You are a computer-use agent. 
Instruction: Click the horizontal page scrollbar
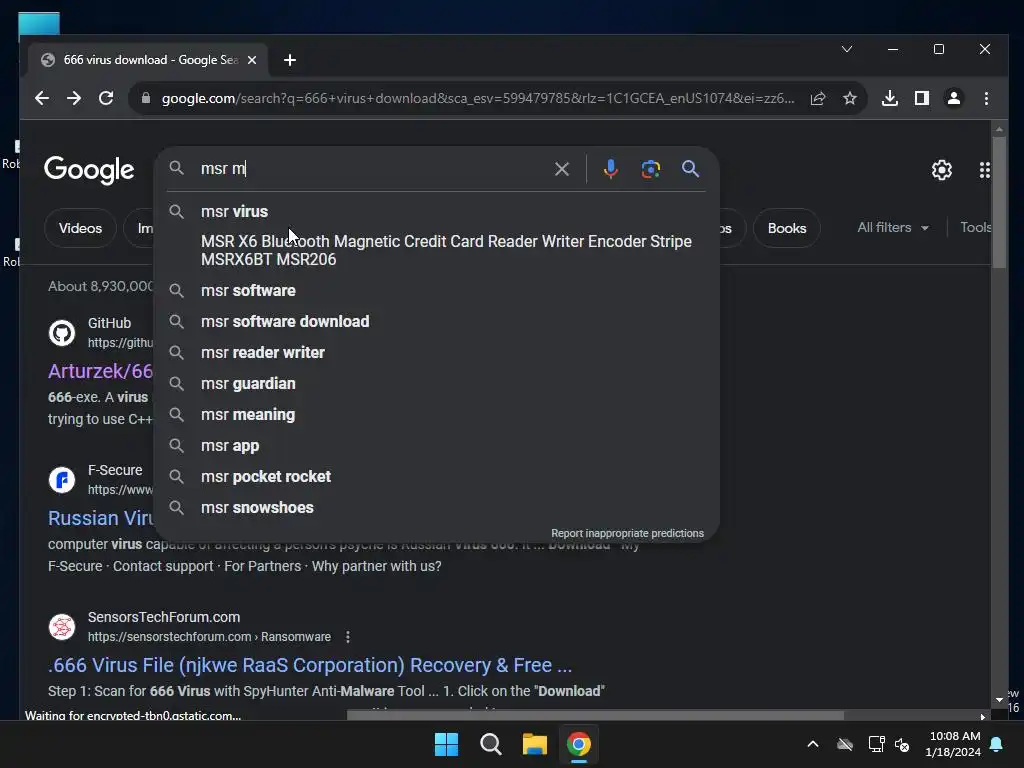point(594,716)
